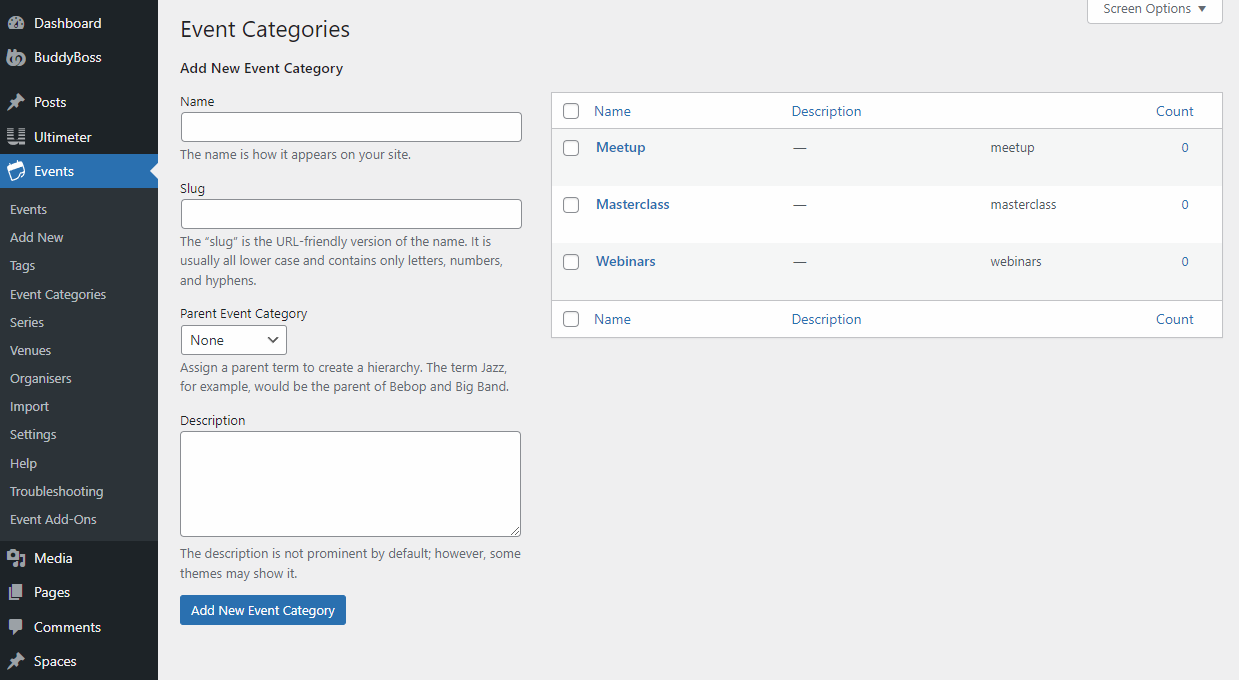
Task: Click the Add New Event Category button
Action: pyautogui.click(x=262, y=610)
